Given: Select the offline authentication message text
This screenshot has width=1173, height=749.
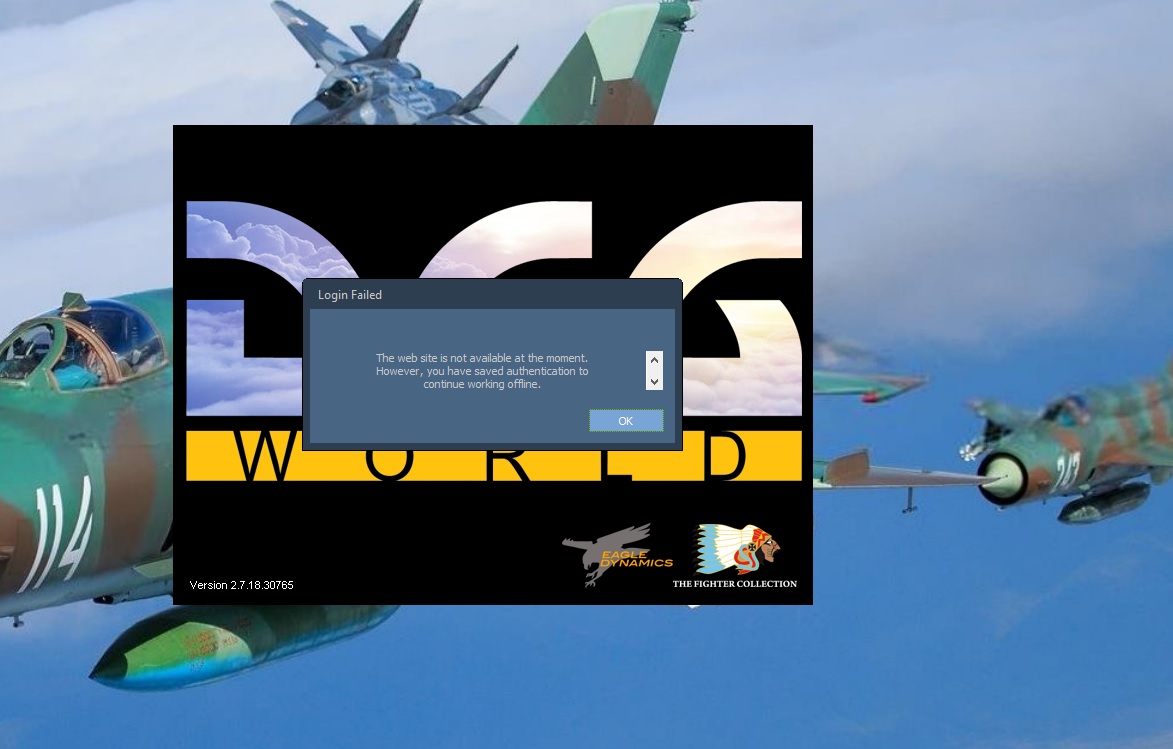Looking at the screenshot, I should point(482,371).
